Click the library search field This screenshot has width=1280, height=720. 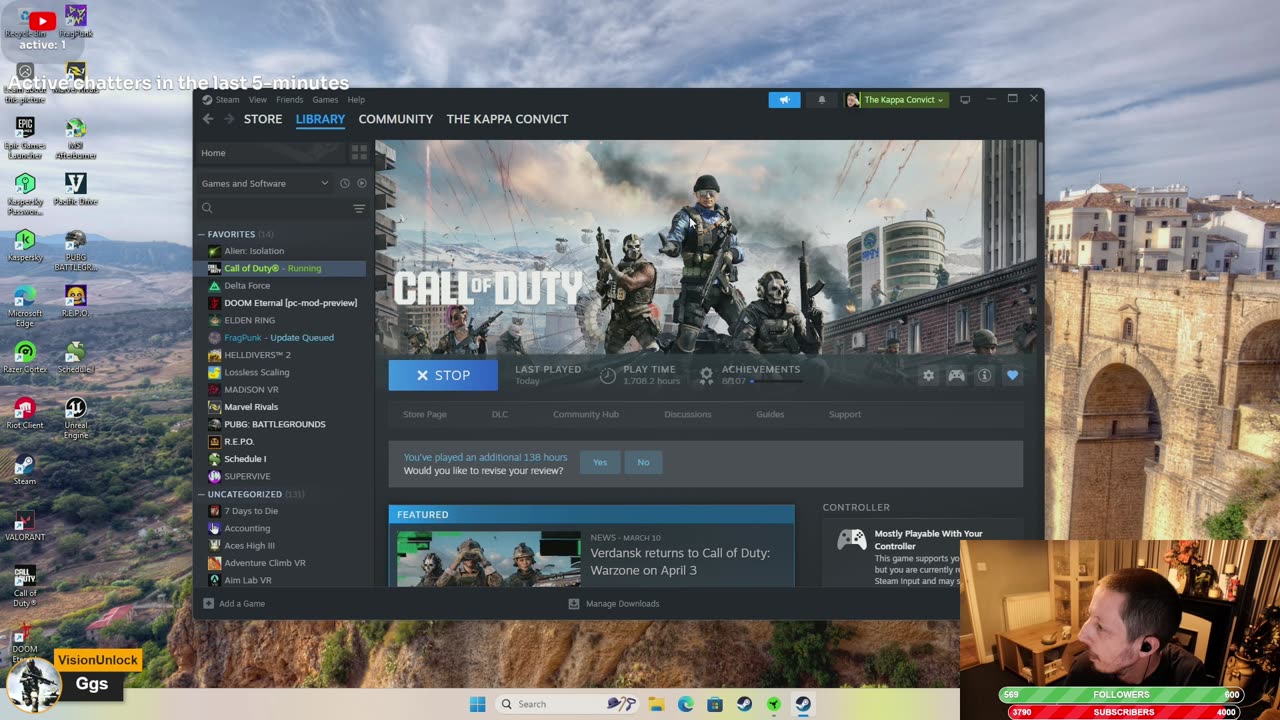[275, 208]
